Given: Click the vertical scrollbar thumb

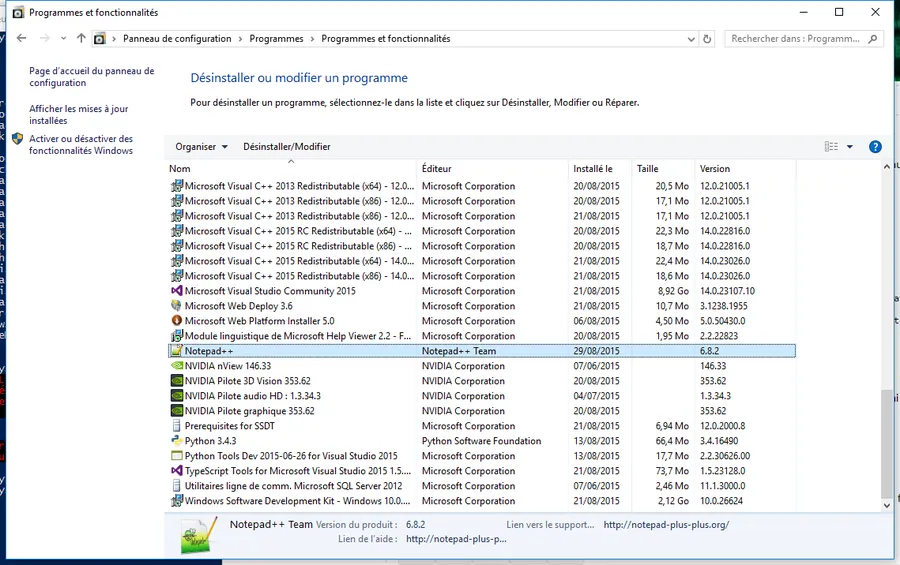Looking at the screenshot, I should pyautogui.click(x=887, y=443).
